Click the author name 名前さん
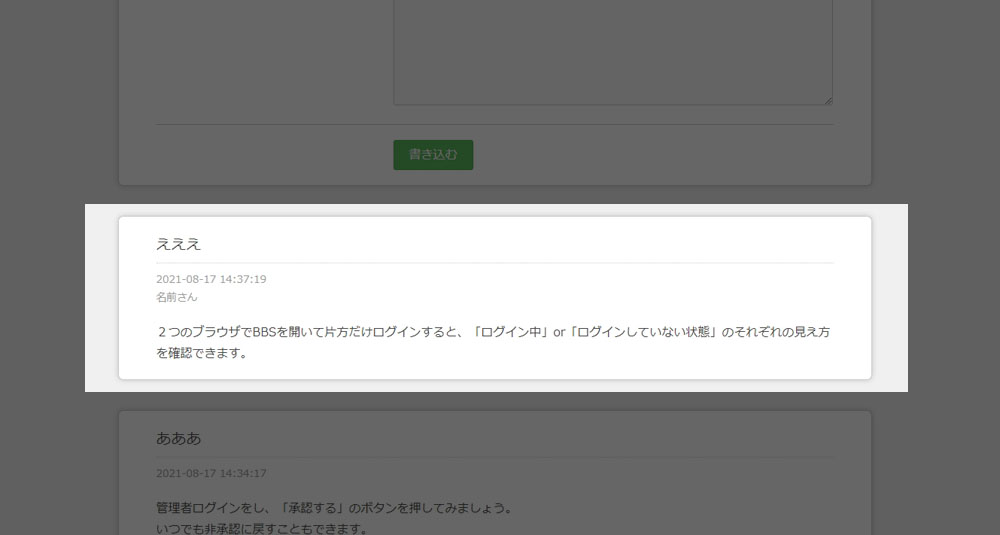The image size is (1000, 535). pos(177,297)
